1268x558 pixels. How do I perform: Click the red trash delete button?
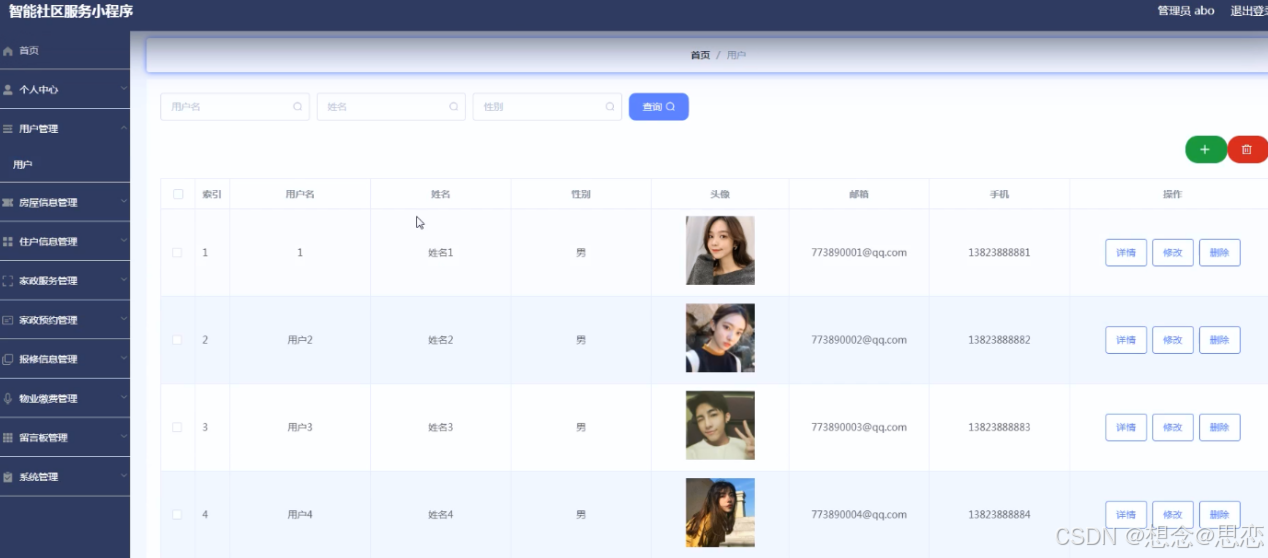[x=1247, y=149]
